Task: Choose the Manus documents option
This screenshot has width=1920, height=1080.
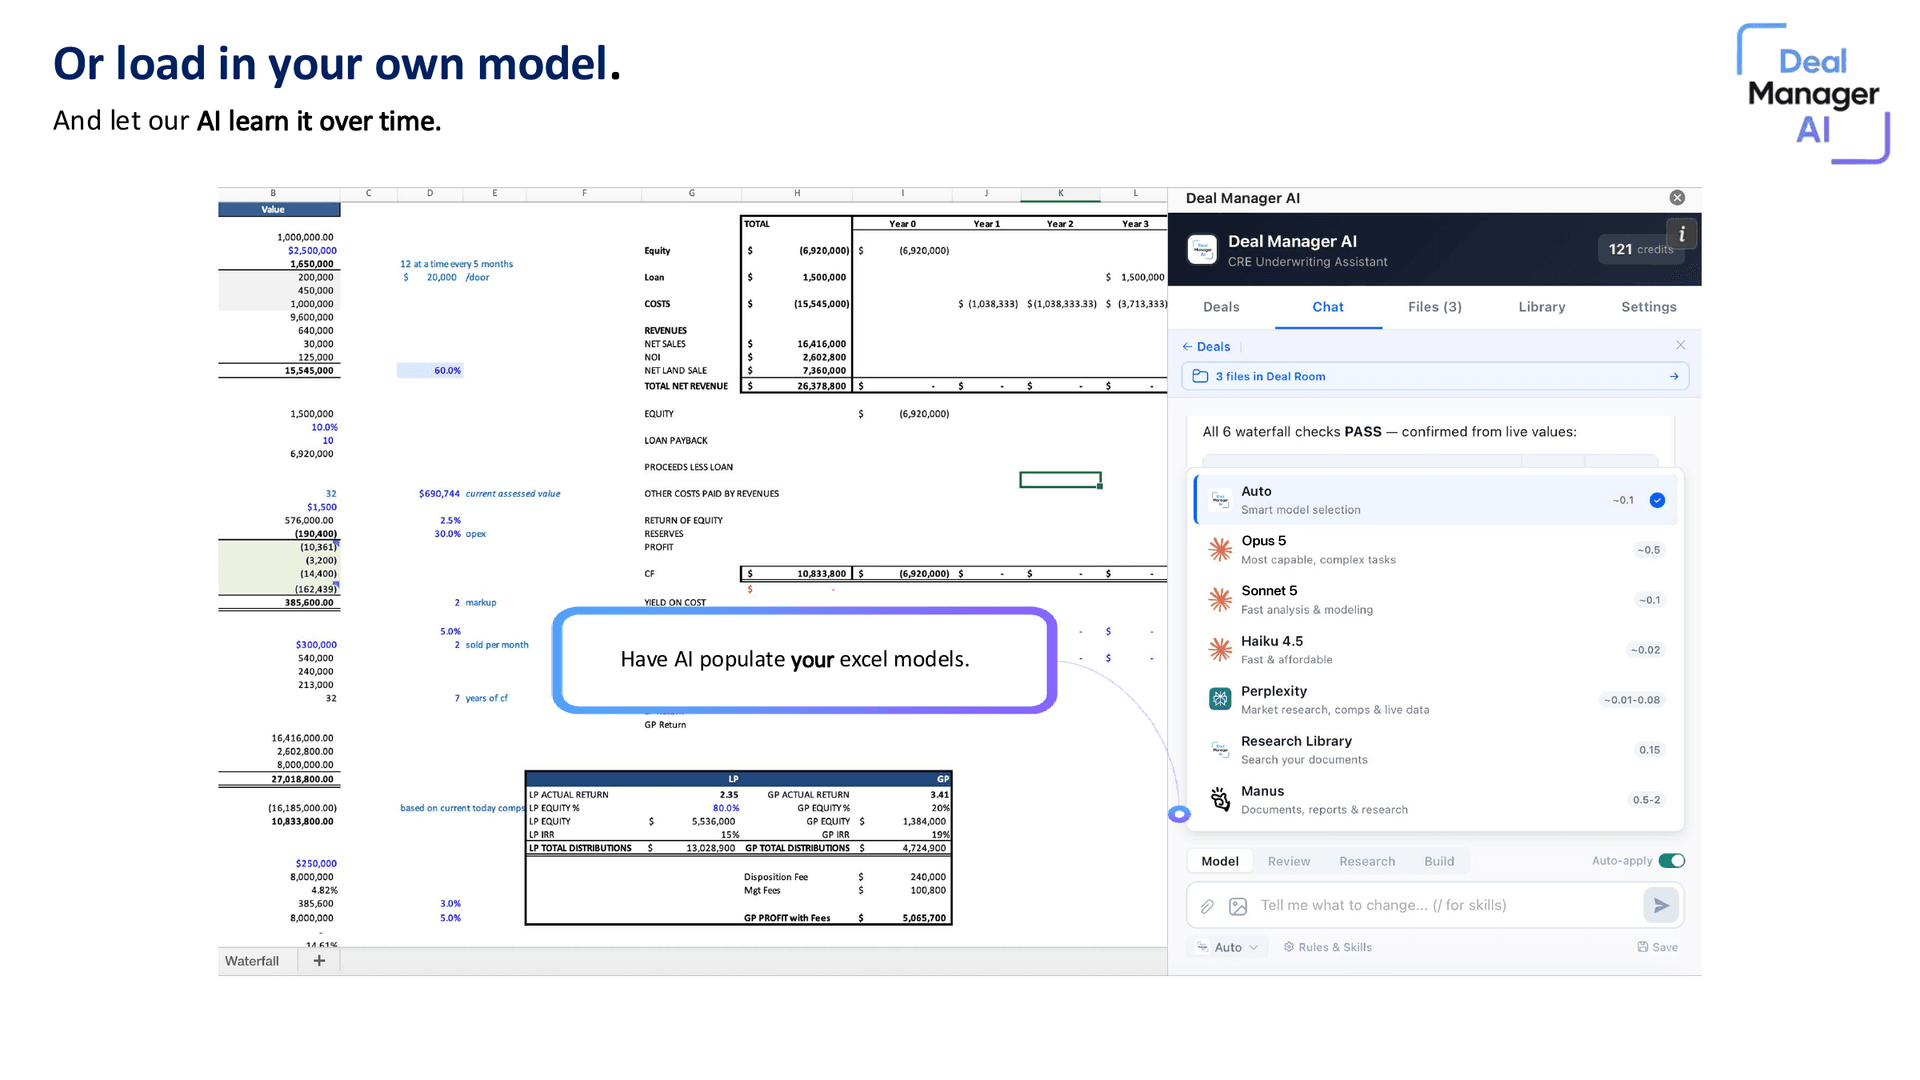Action: [x=1435, y=800]
